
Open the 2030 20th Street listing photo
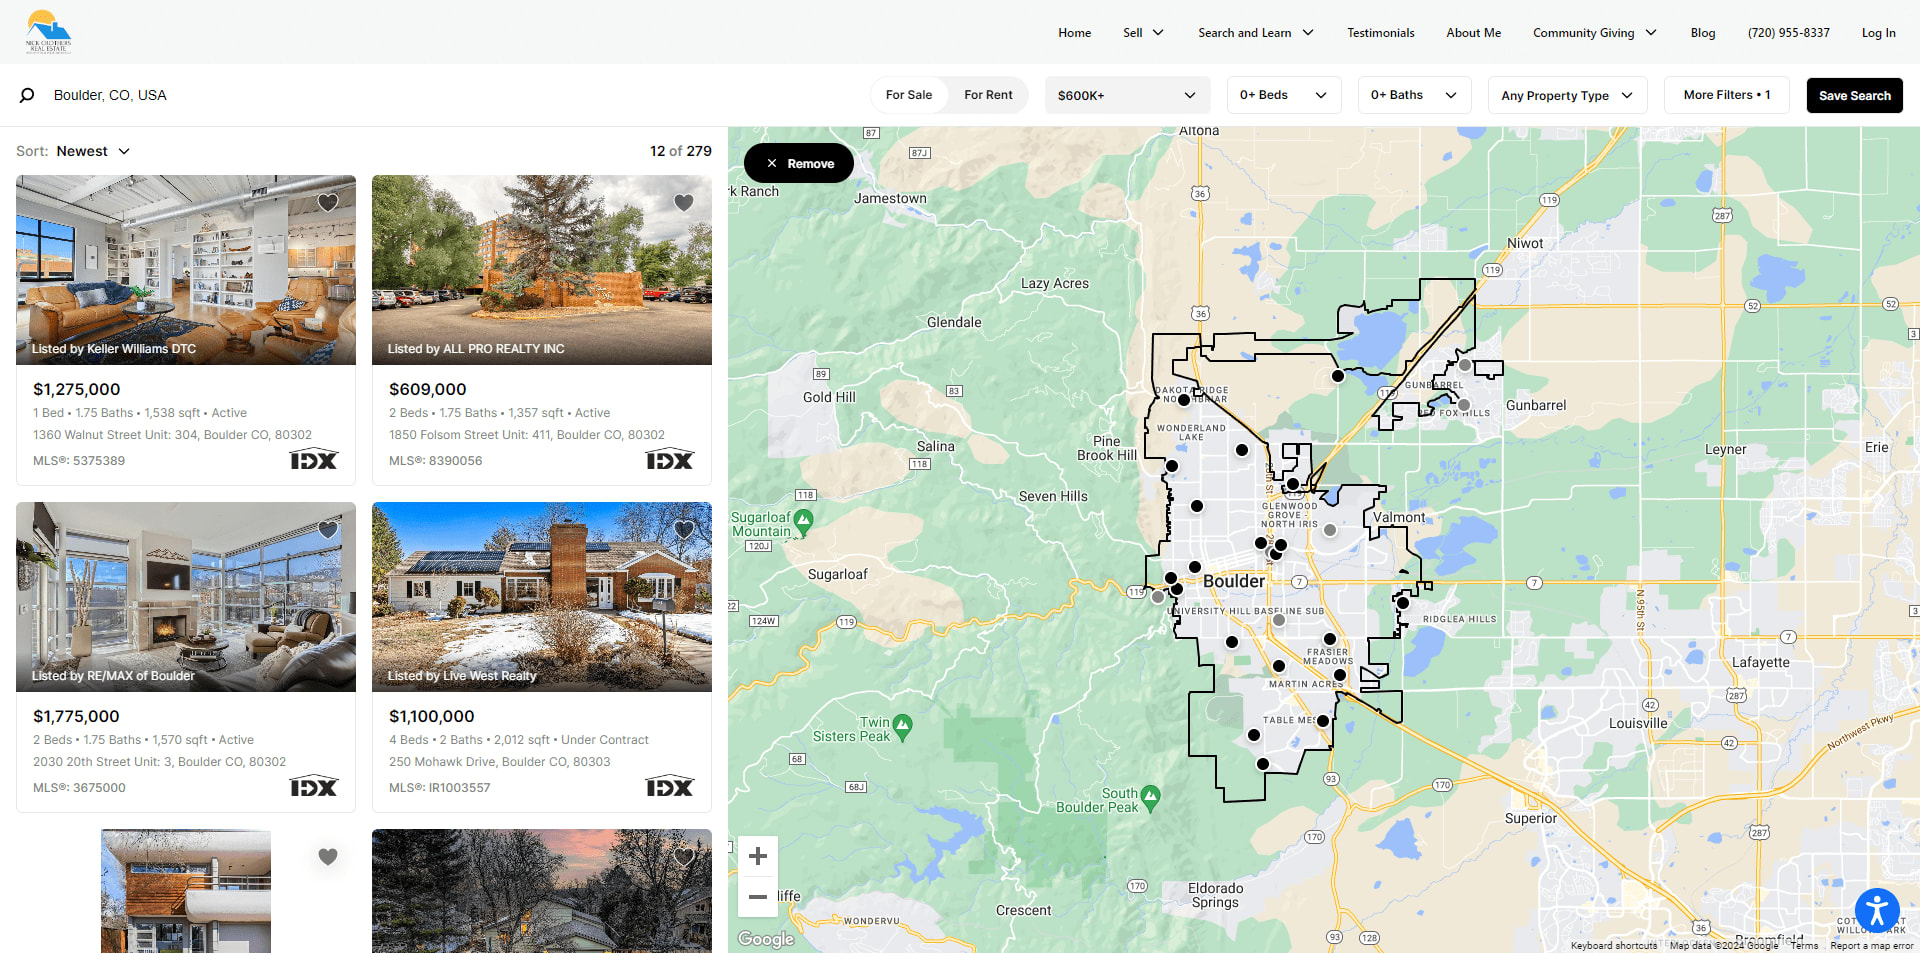(186, 597)
